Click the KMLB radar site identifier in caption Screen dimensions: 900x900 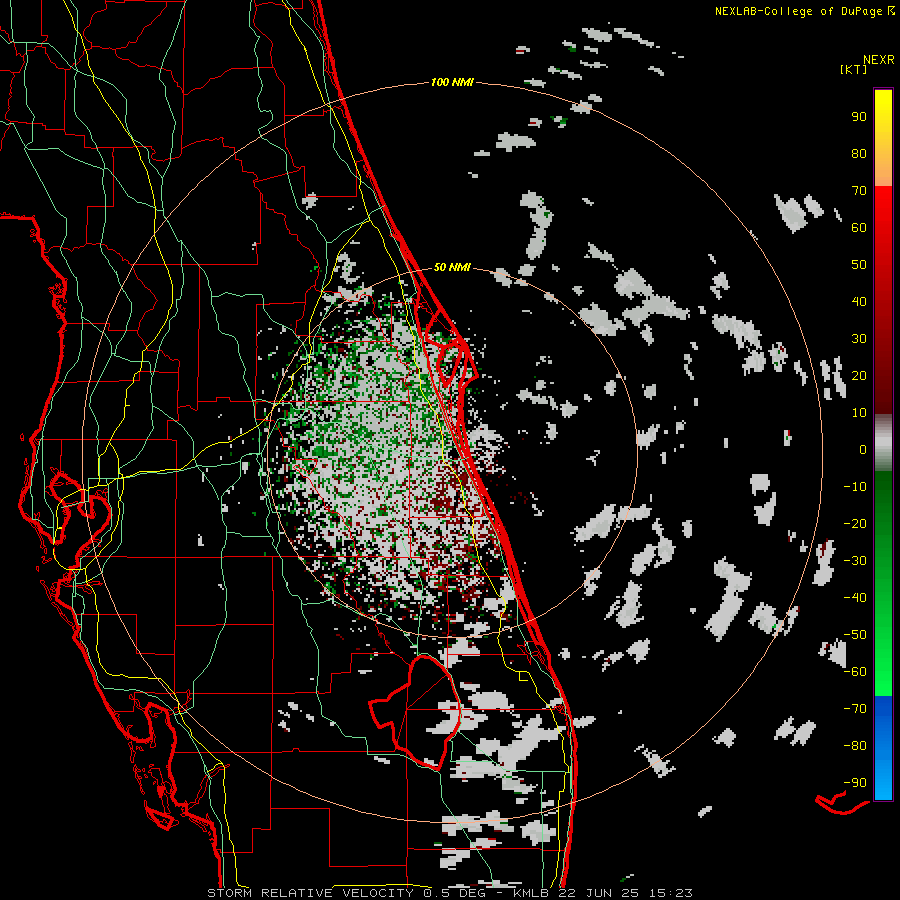click(x=531, y=893)
